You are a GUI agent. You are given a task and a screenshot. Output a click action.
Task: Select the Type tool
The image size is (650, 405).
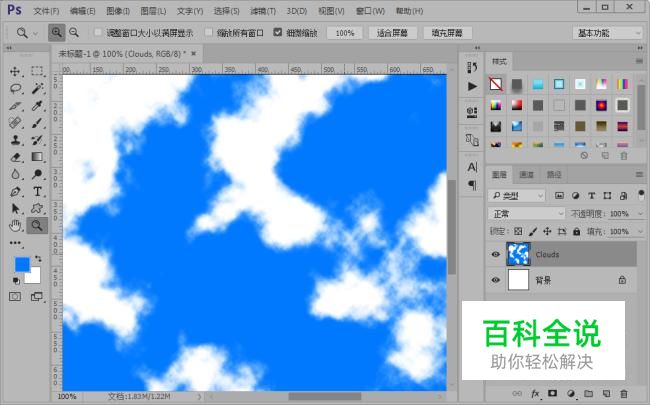click(37, 192)
